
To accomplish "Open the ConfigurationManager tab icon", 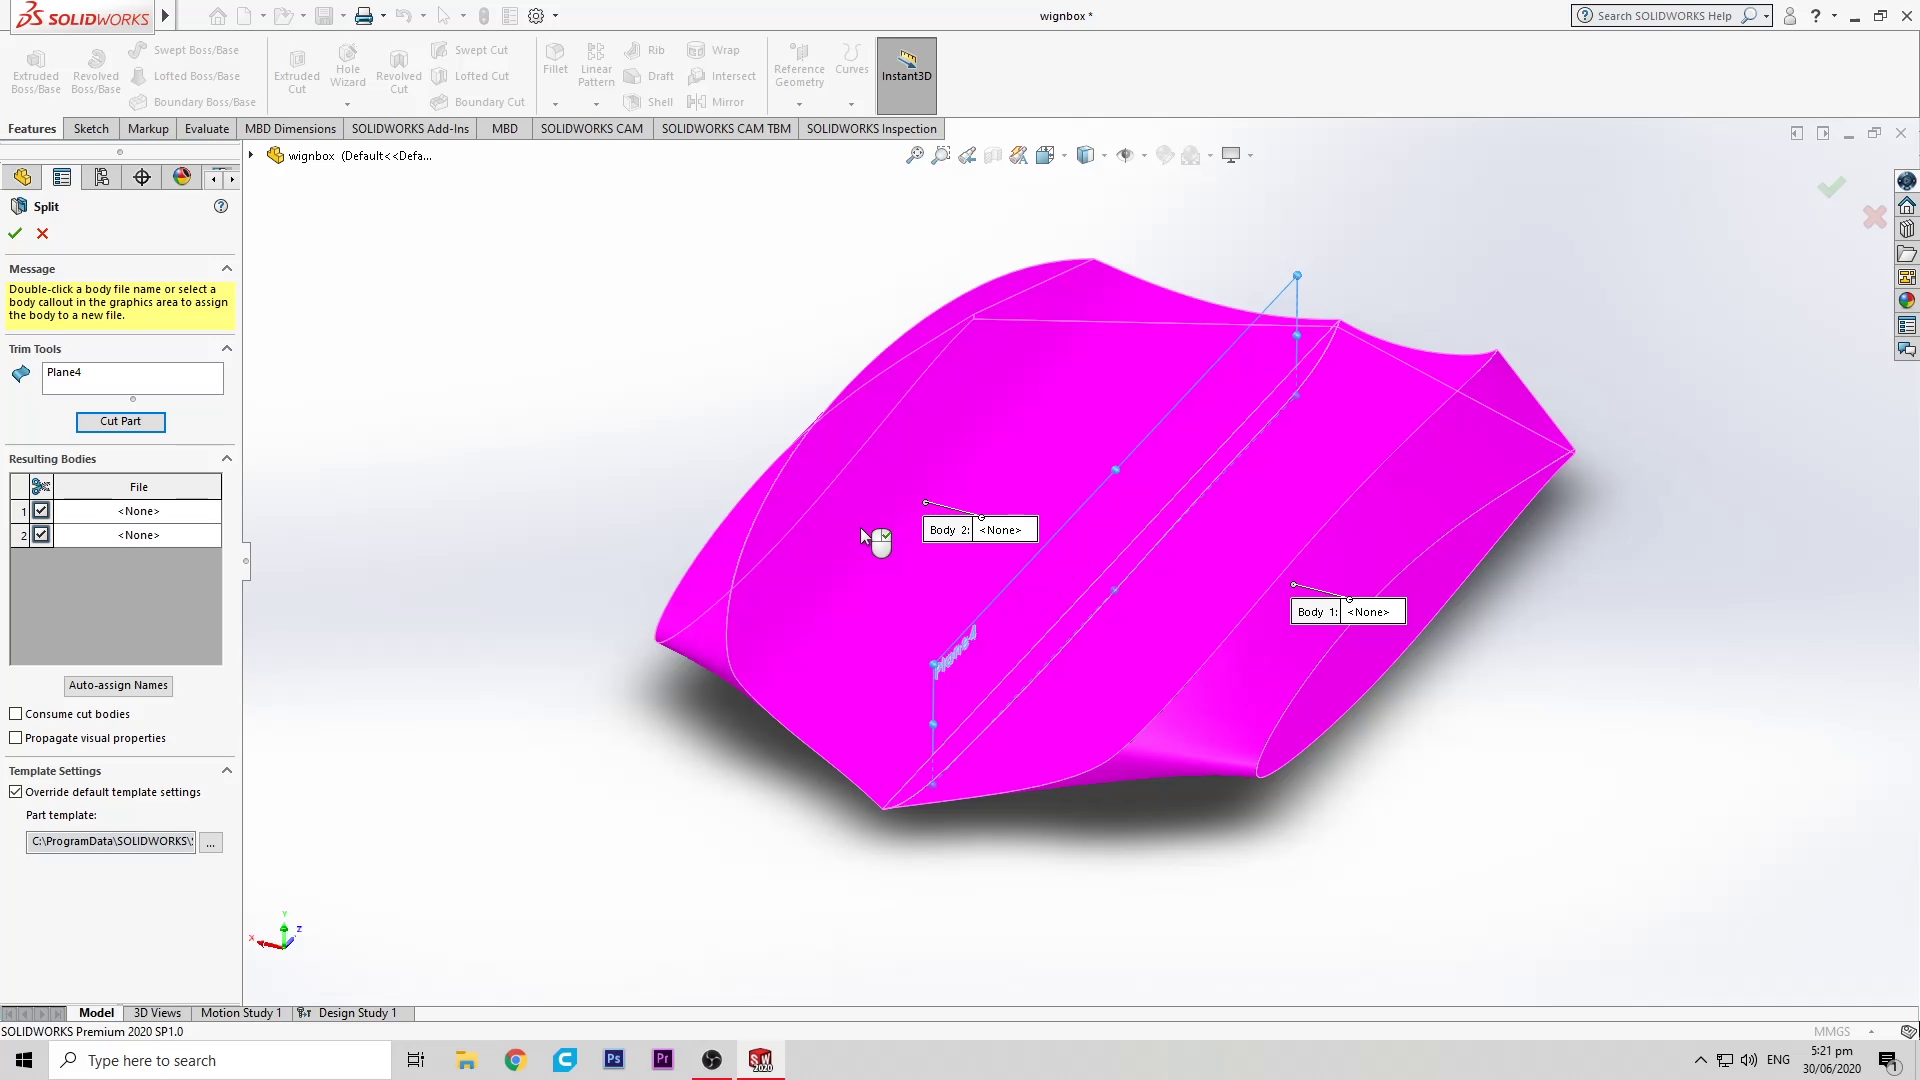I will [x=102, y=177].
